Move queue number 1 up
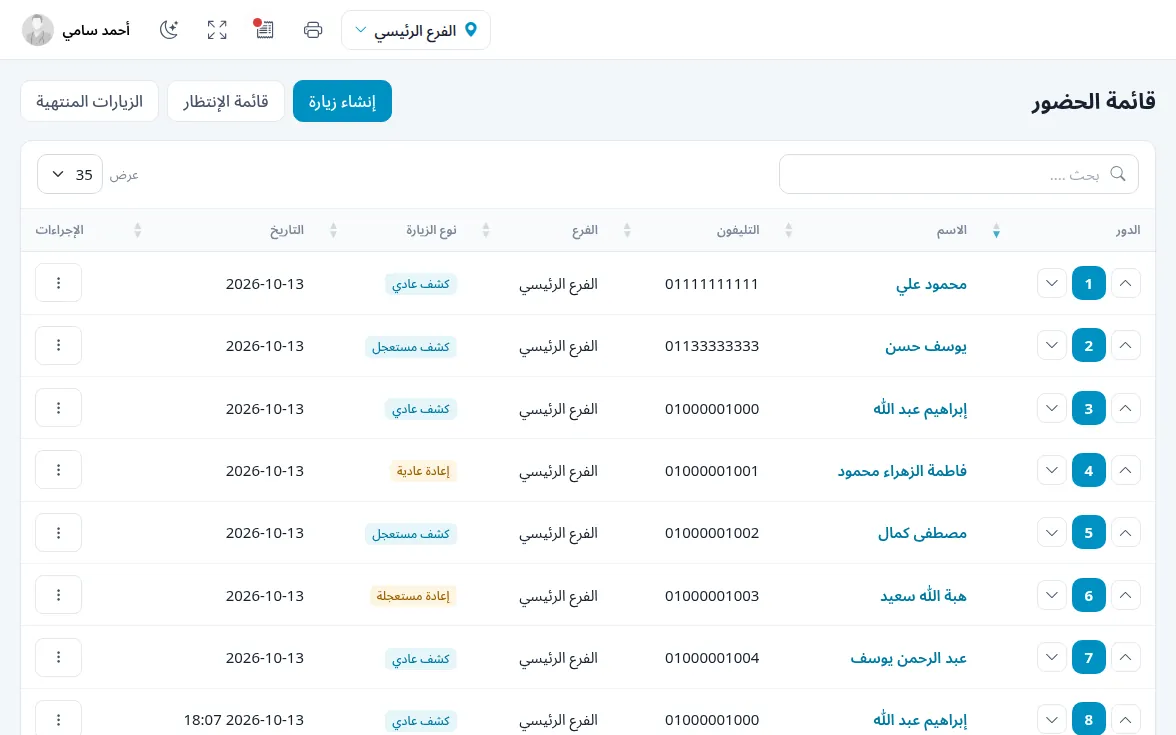 [x=1125, y=284]
